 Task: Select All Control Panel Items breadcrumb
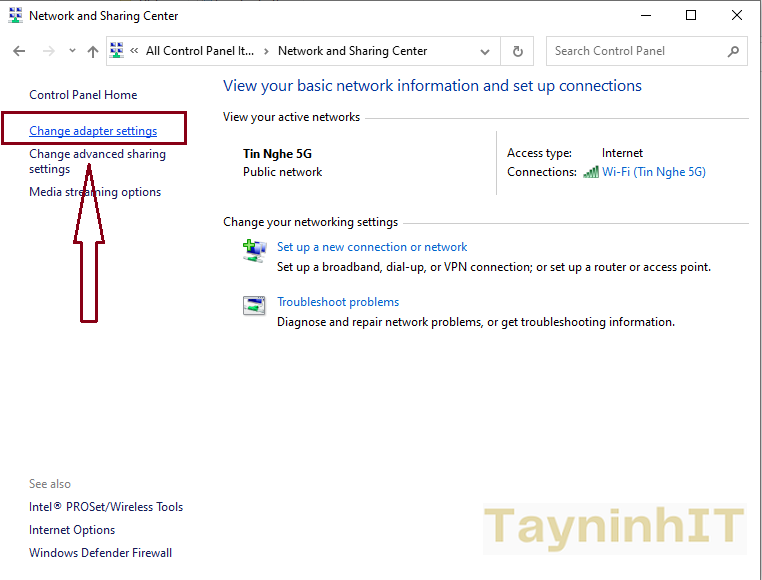[200, 51]
